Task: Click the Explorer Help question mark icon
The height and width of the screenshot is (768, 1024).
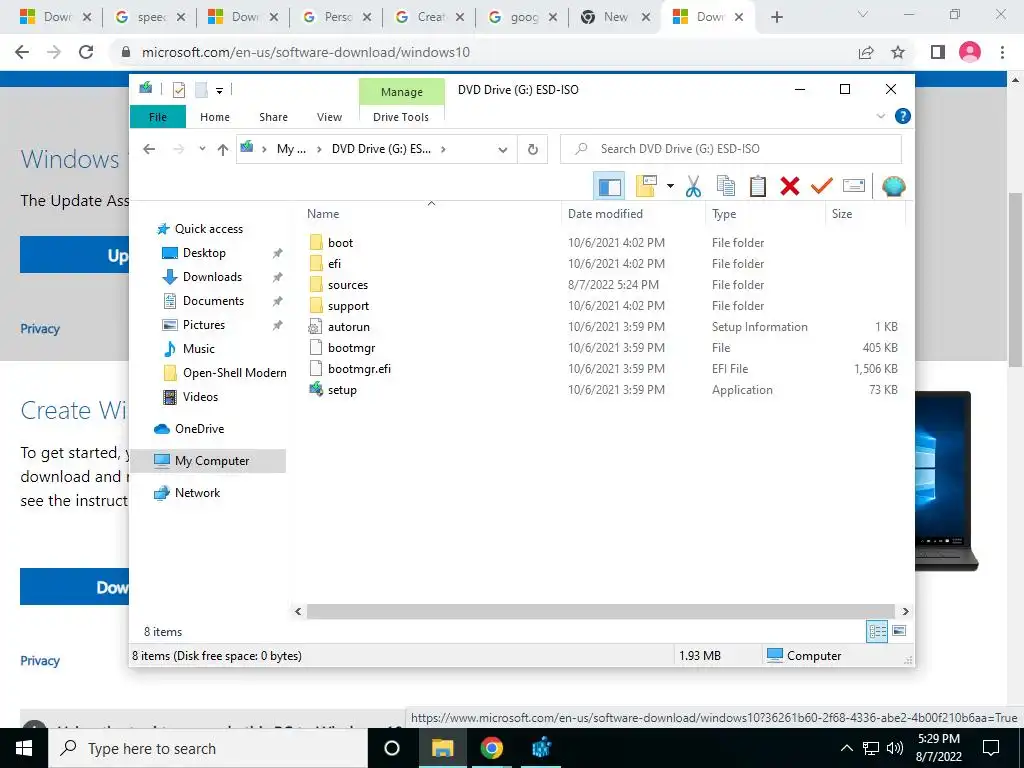Action: pyautogui.click(x=903, y=116)
